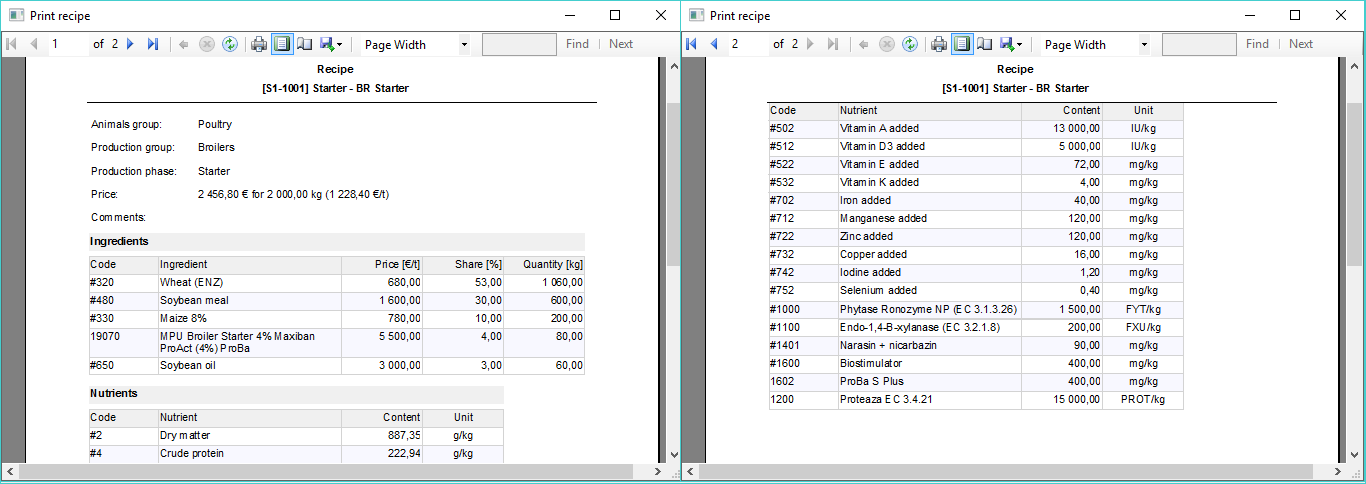Toggle print layout in left window
This screenshot has height=484, width=1366.
point(282,44)
